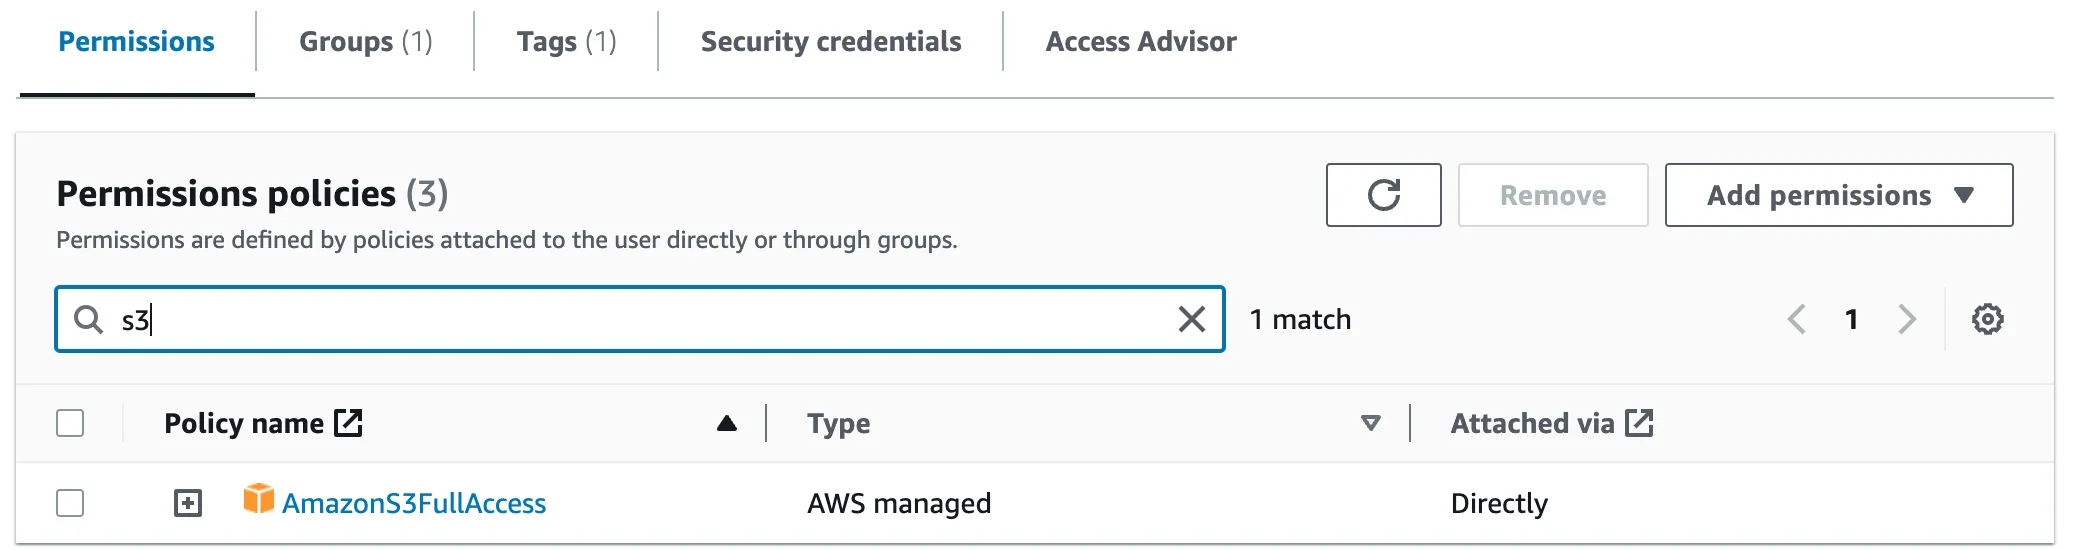
Task: Select all policies header checkbox
Action: (x=70, y=423)
